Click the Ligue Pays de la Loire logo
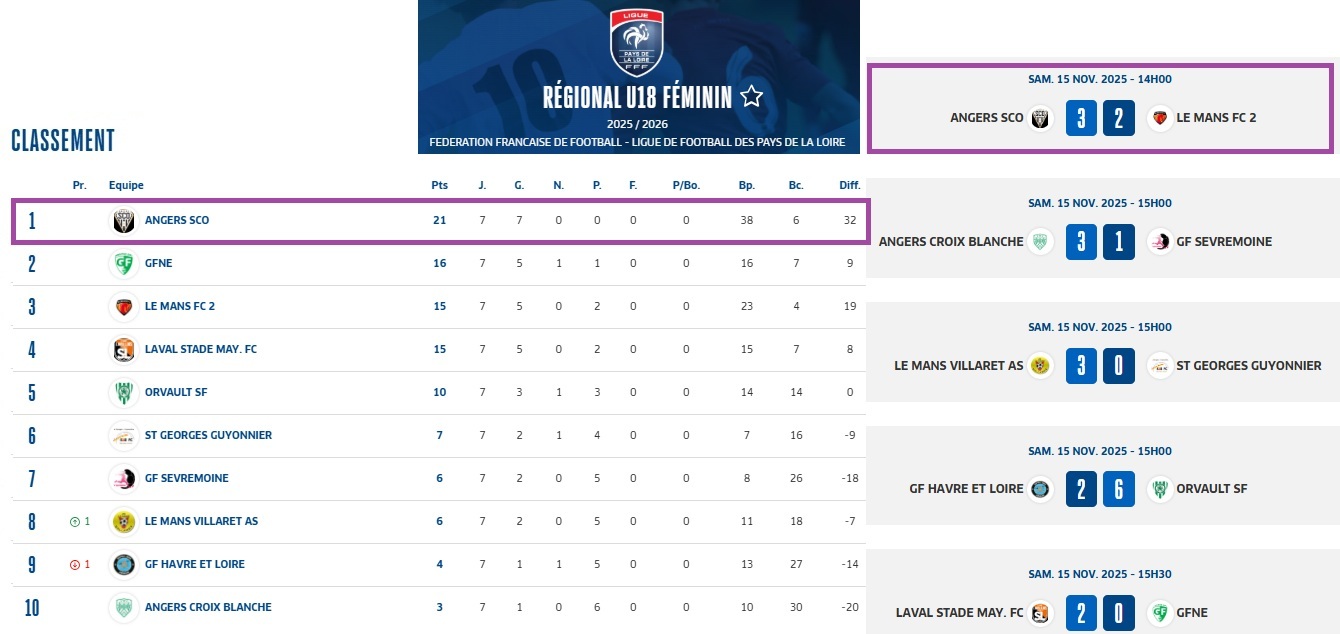 click(637, 43)
